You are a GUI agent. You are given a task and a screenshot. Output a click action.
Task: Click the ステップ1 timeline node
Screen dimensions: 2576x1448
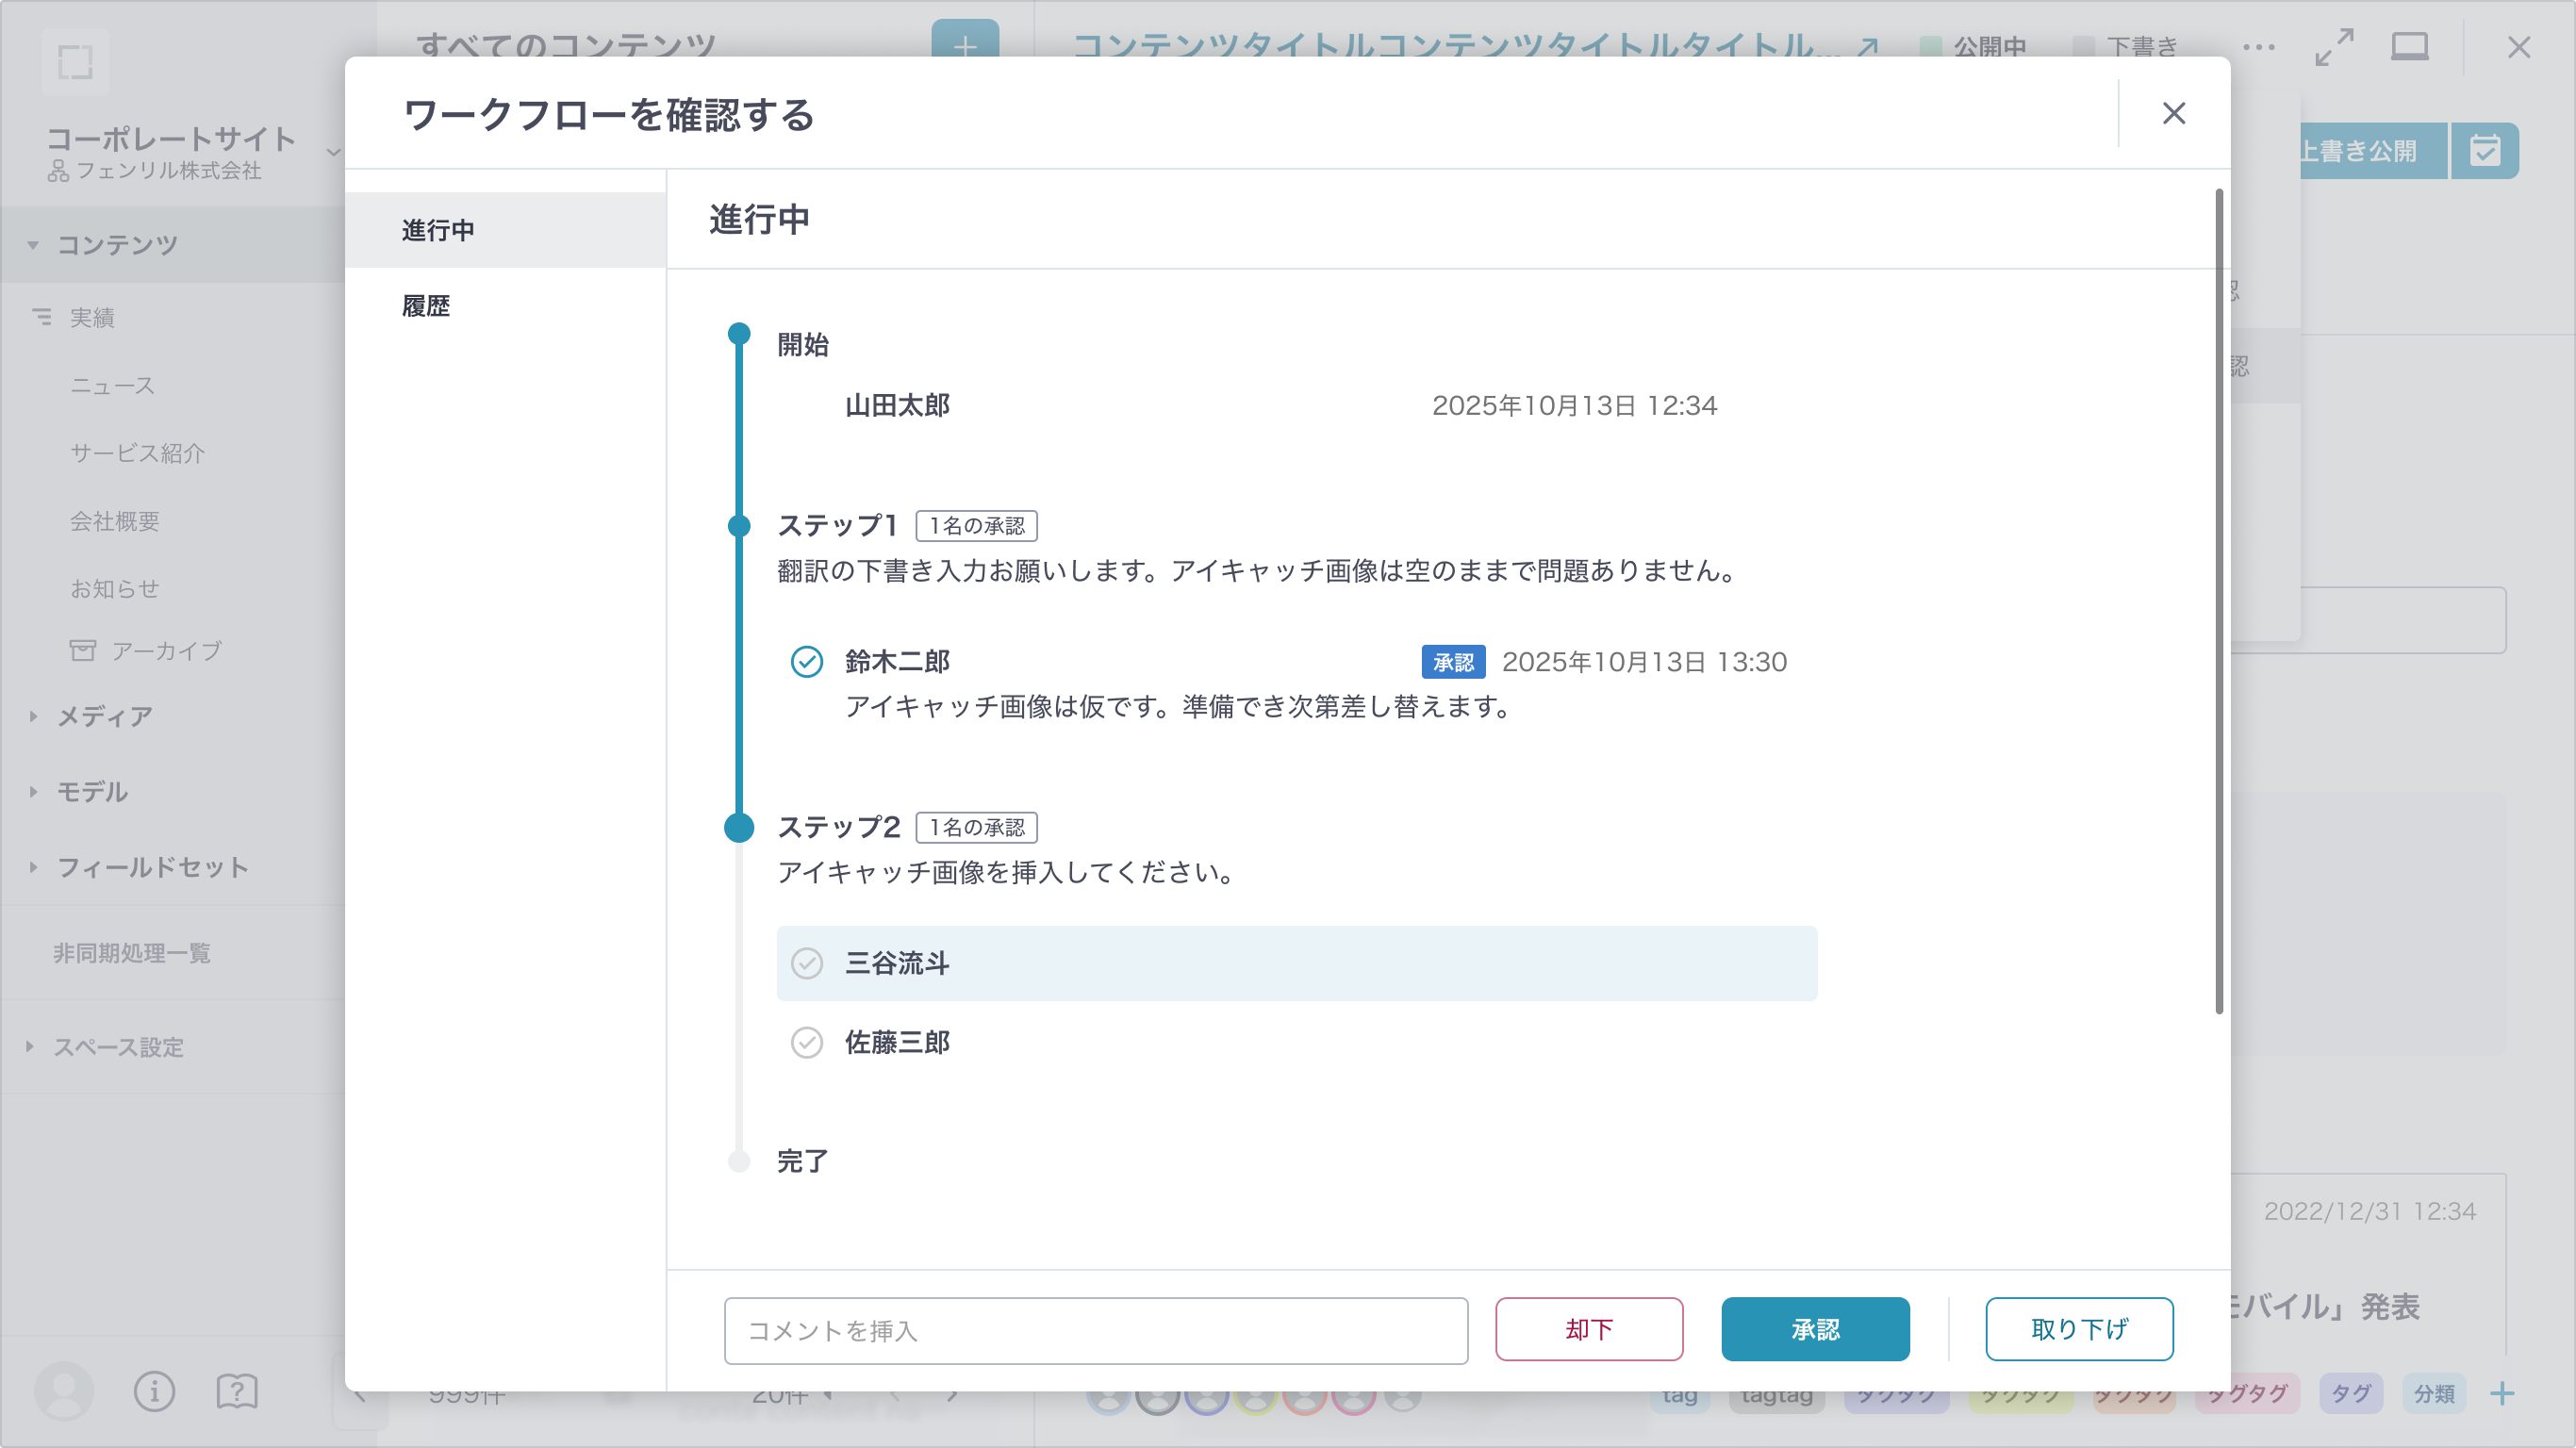pyautogui.click(x=739, y=526)
